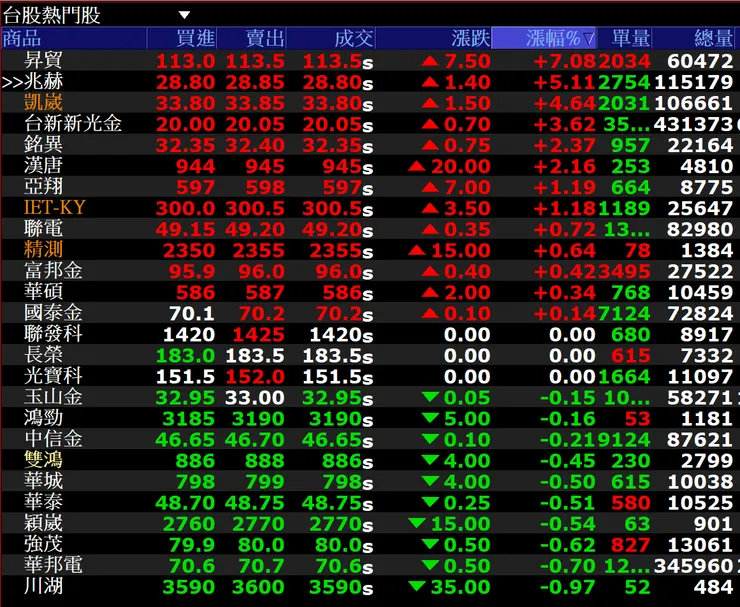Select the 昇貿 stock row name
Screen dimensions: 740x607
(x=43, y=60)
